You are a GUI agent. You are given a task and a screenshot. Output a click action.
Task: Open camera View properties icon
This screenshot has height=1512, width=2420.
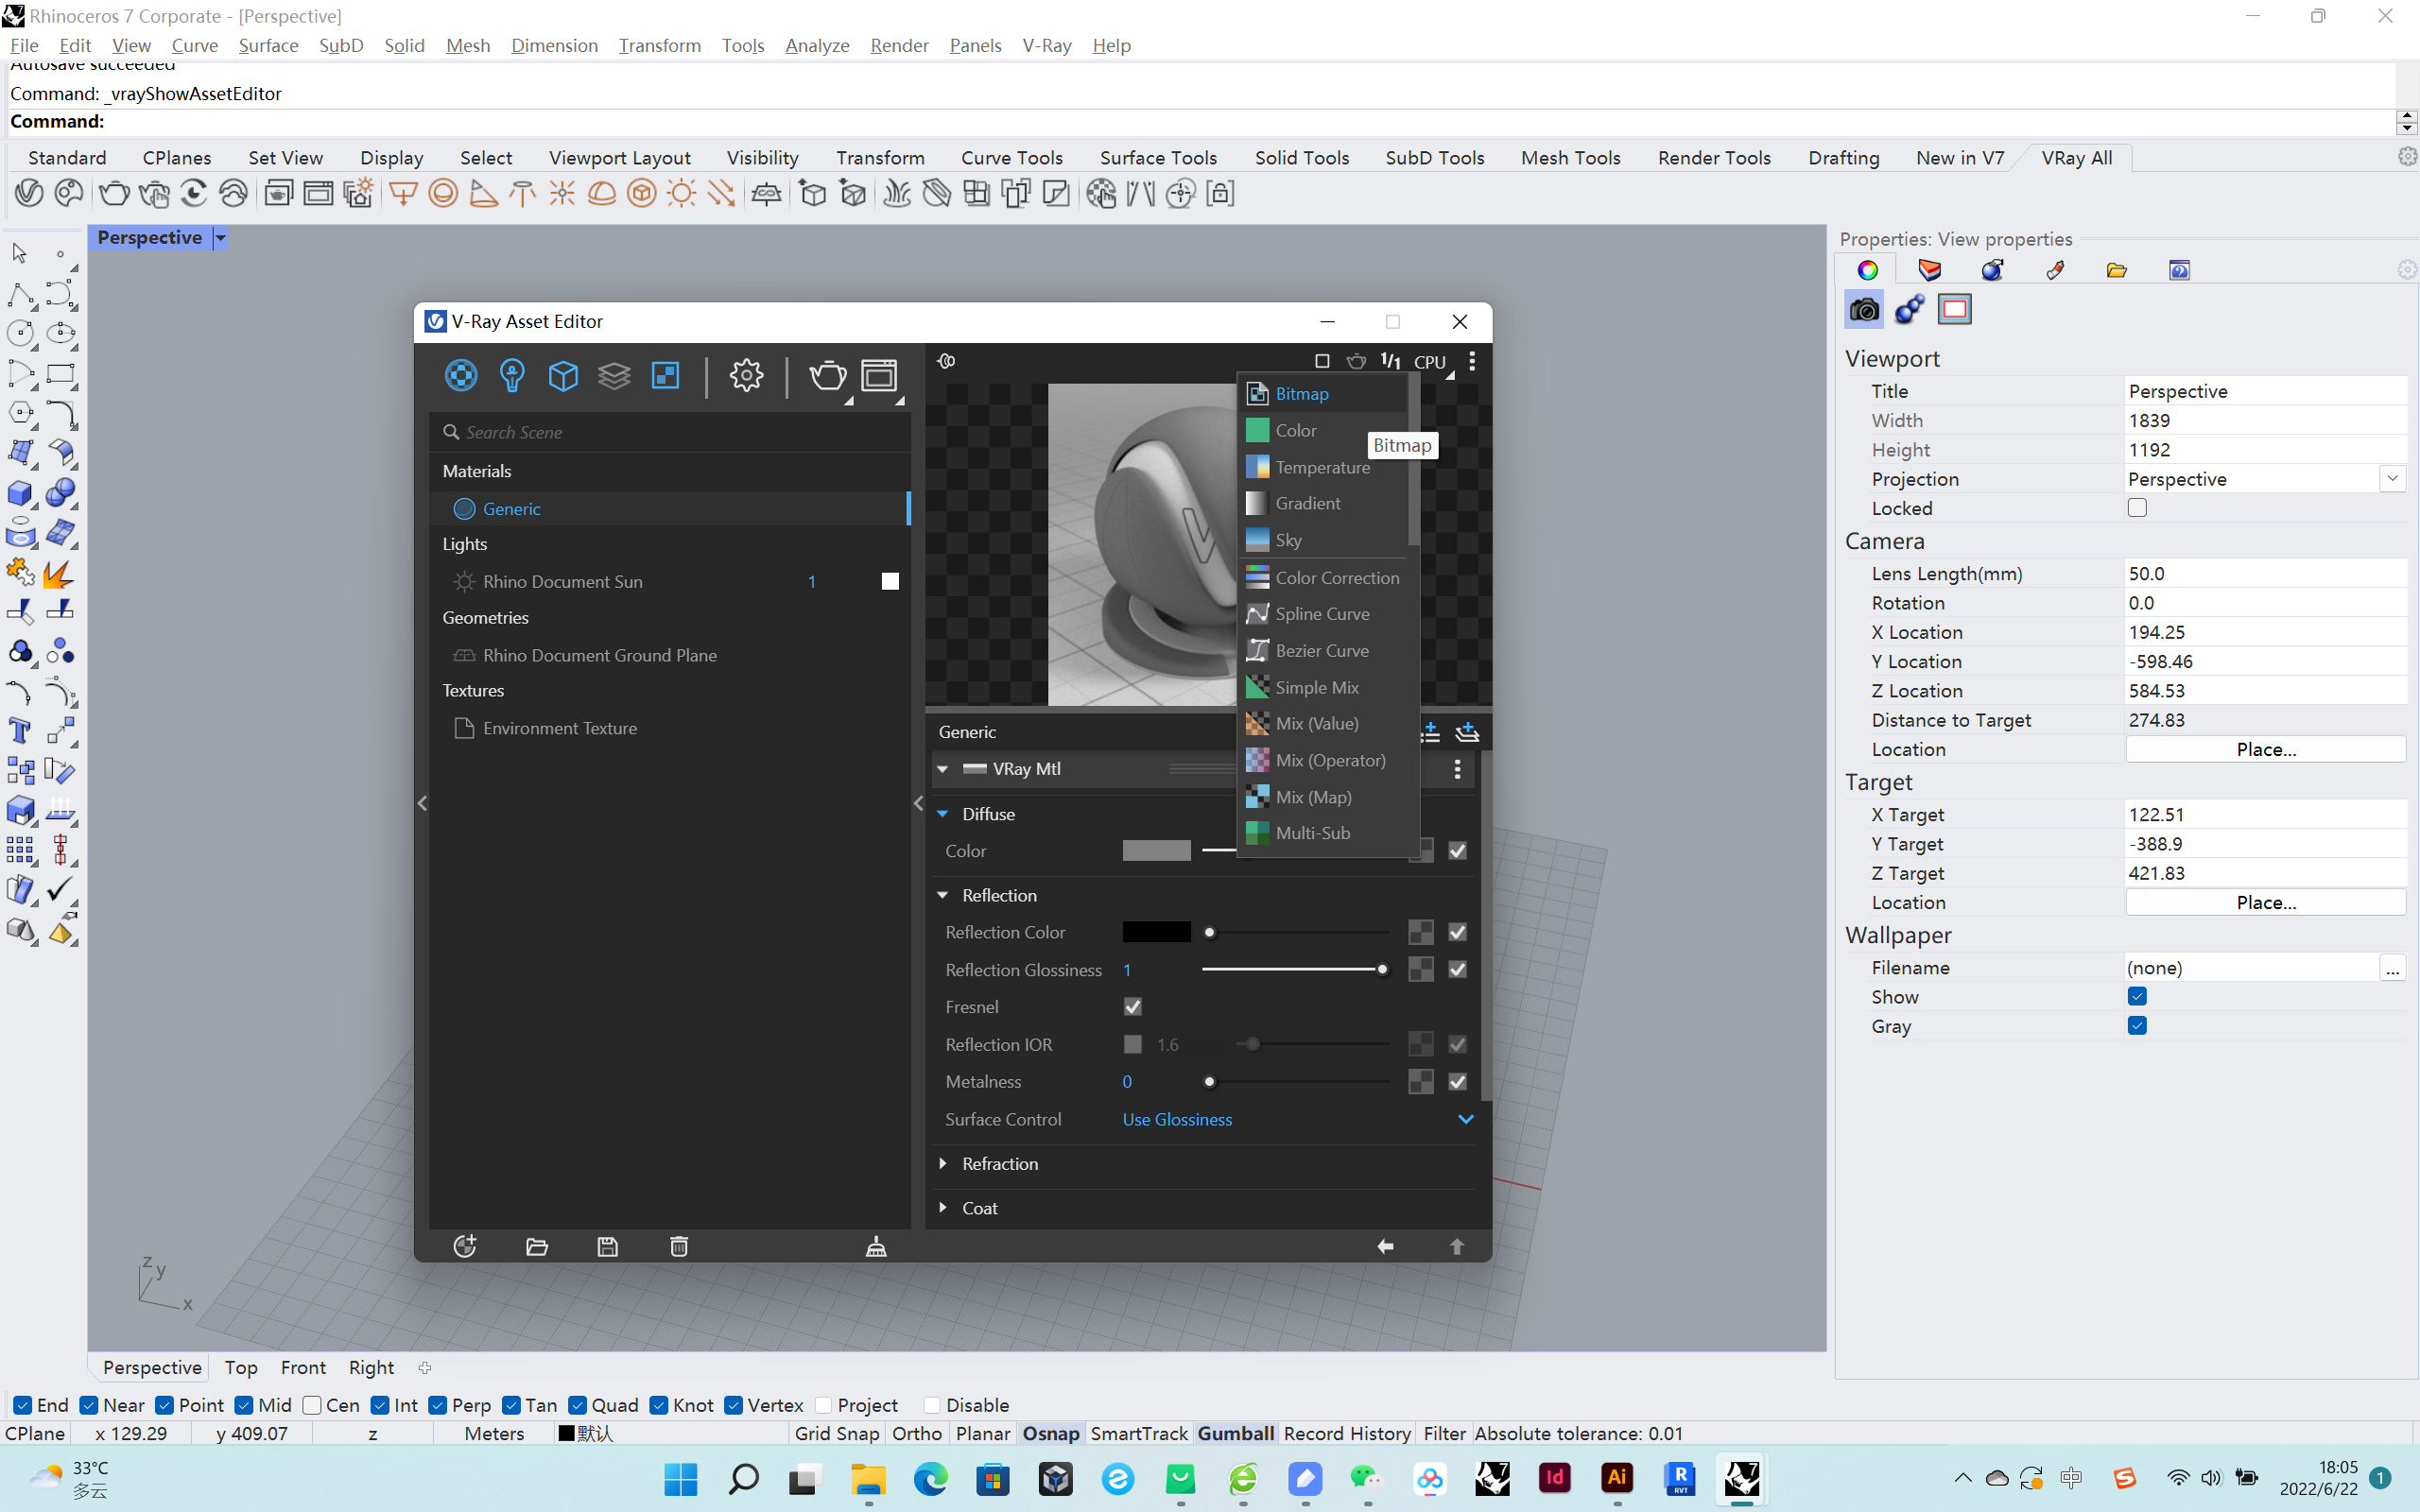click(x=1864, y=310)
